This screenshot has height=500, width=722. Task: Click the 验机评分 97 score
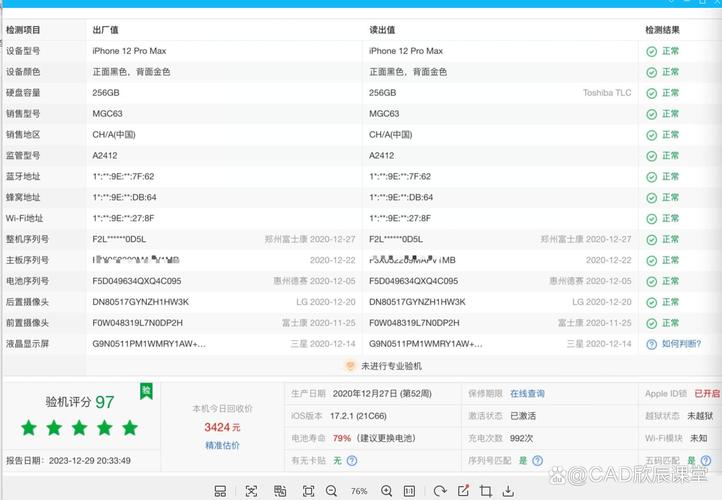pyautogui.click(x=80, y=402)
